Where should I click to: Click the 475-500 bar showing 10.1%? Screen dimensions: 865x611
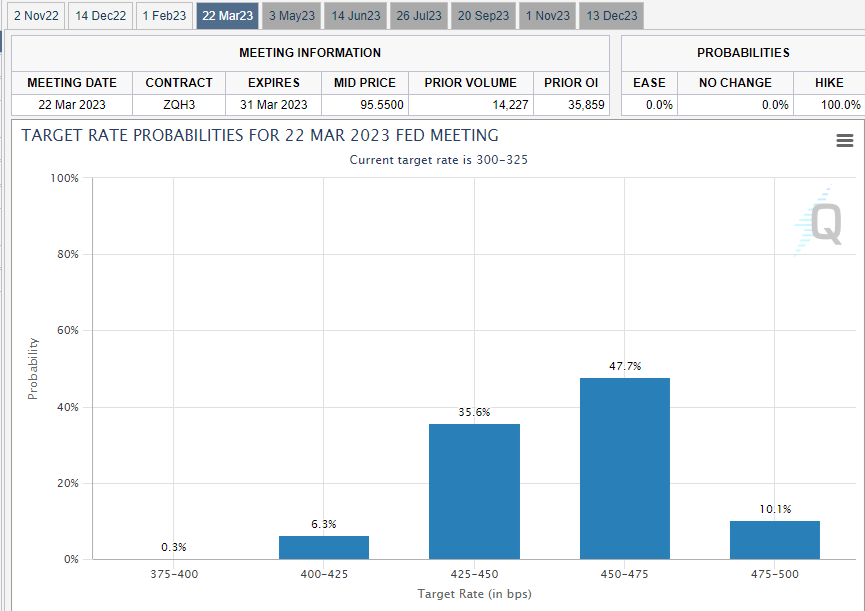click(x=775, y=540)
